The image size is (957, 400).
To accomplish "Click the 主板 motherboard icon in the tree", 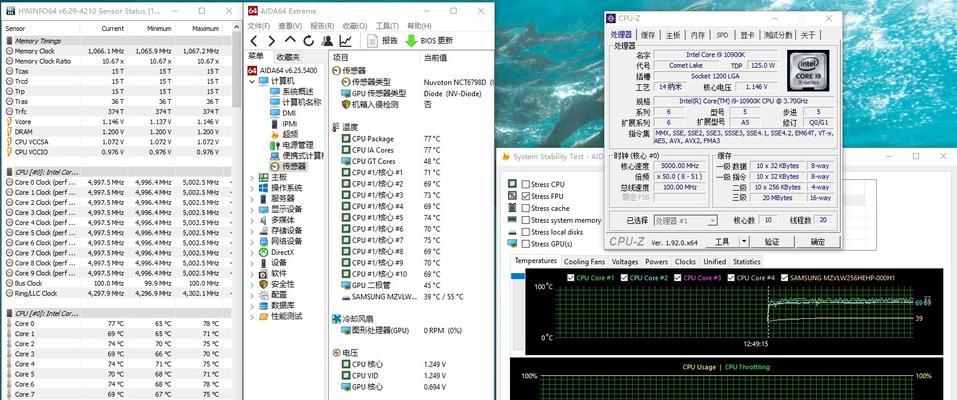I will (x=264, y=177).
